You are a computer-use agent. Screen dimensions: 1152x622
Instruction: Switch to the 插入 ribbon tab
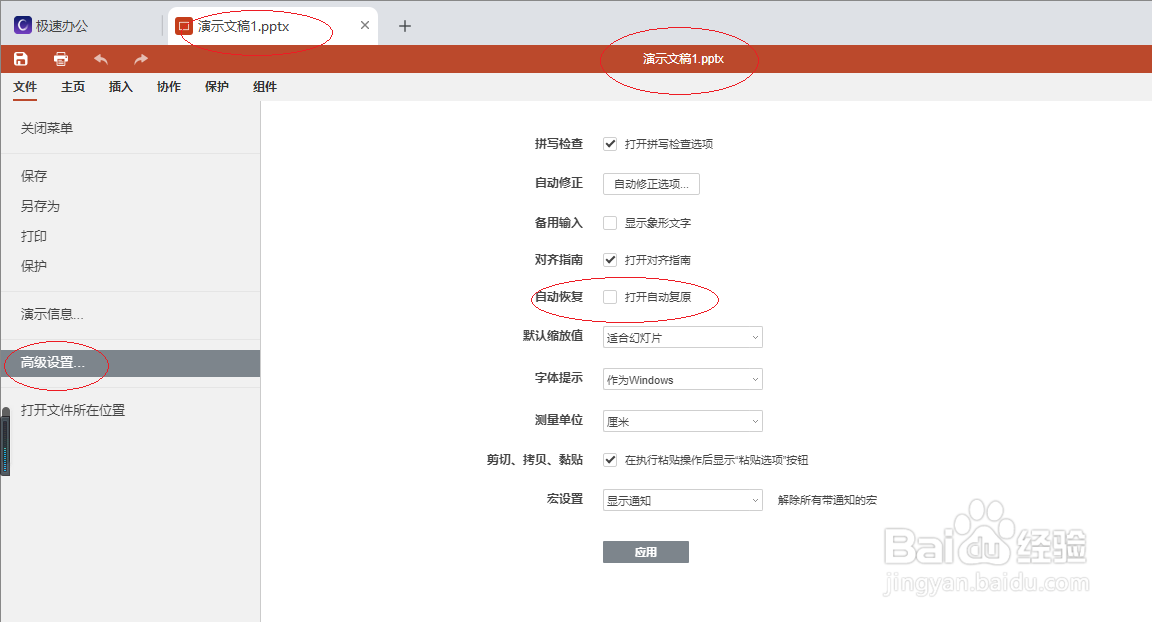tap(120, 87)
